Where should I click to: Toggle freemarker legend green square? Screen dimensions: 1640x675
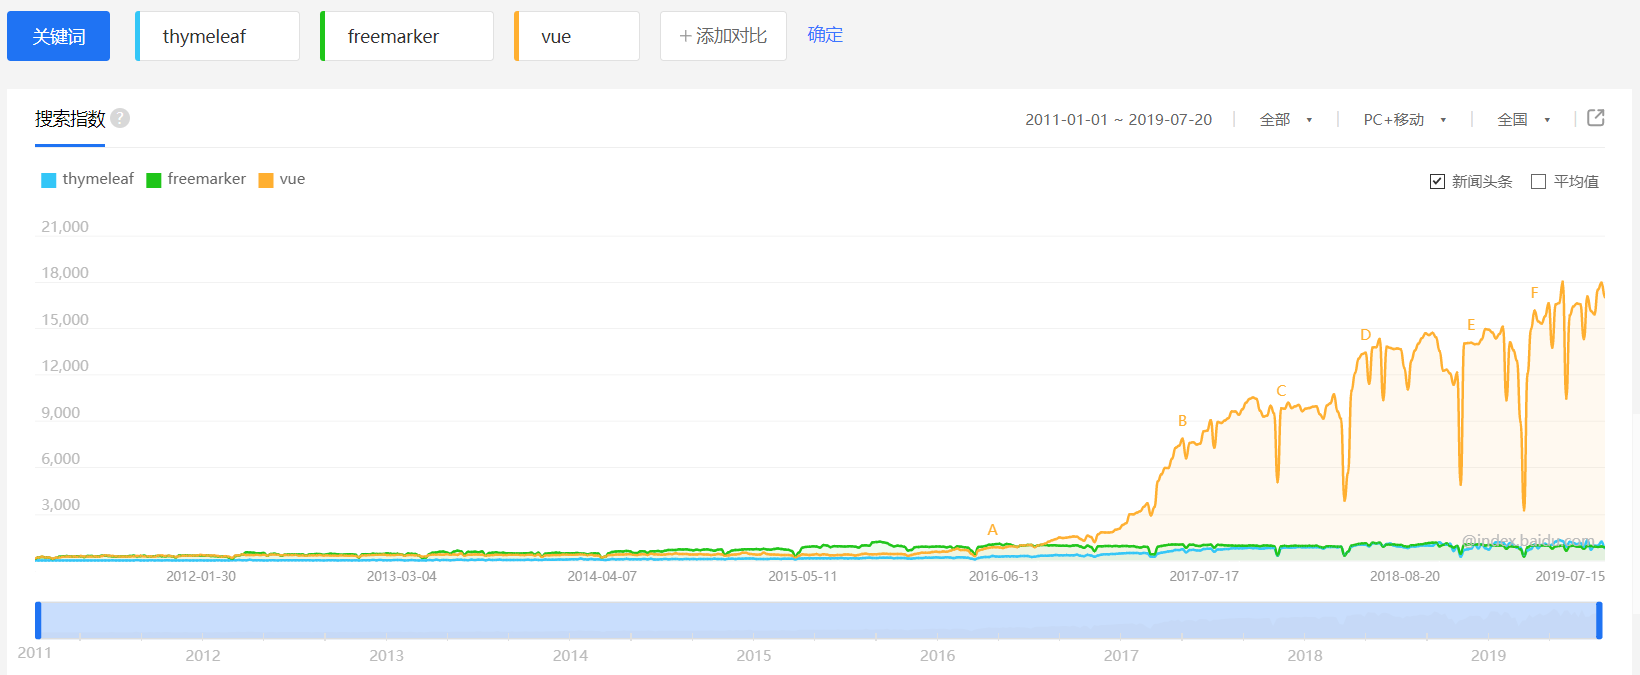click(x=154, y=180)
